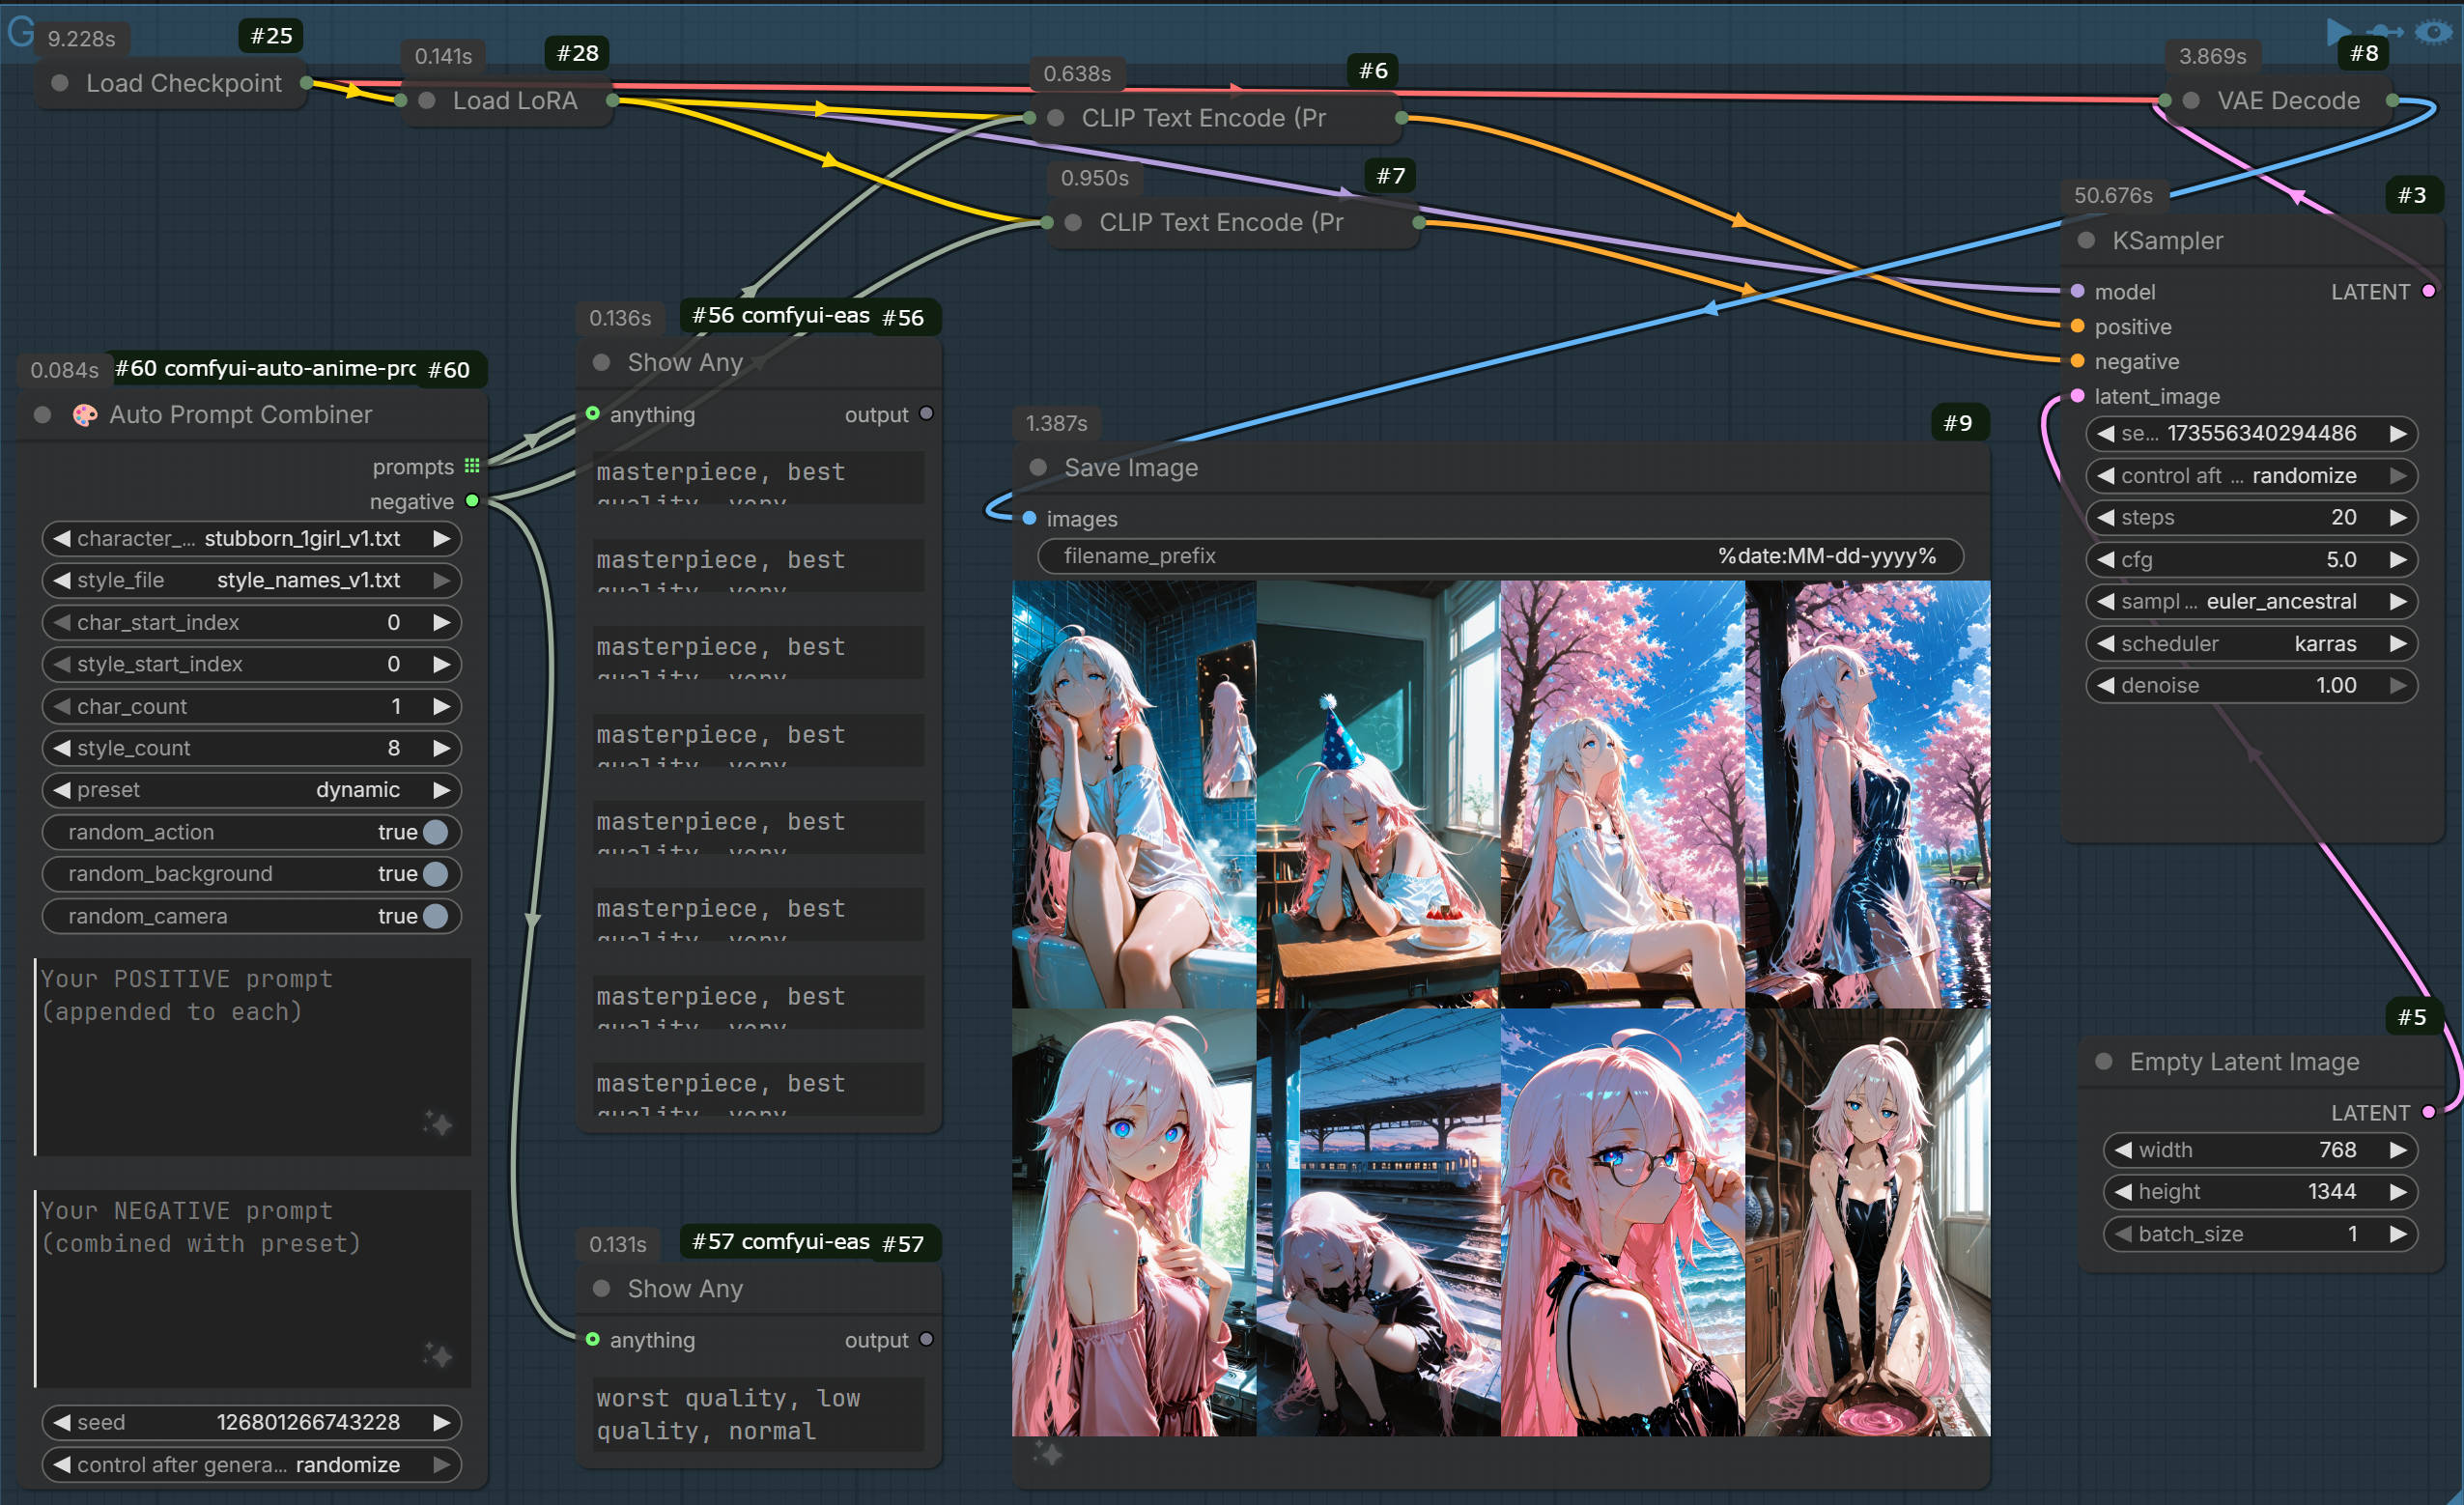Click the KSampler LATENT output port
Screen dimensions: 2464x1505
(2428, 291)
